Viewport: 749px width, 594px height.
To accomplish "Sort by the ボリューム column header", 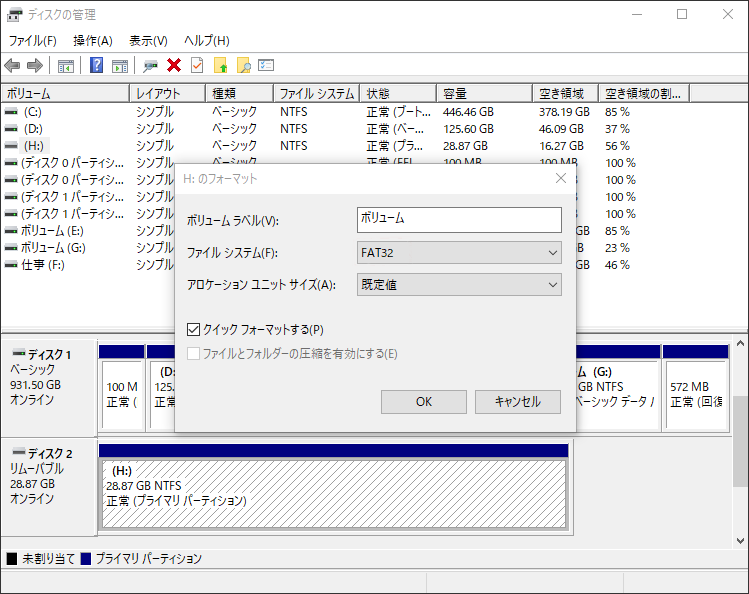I will coord(65,93).
